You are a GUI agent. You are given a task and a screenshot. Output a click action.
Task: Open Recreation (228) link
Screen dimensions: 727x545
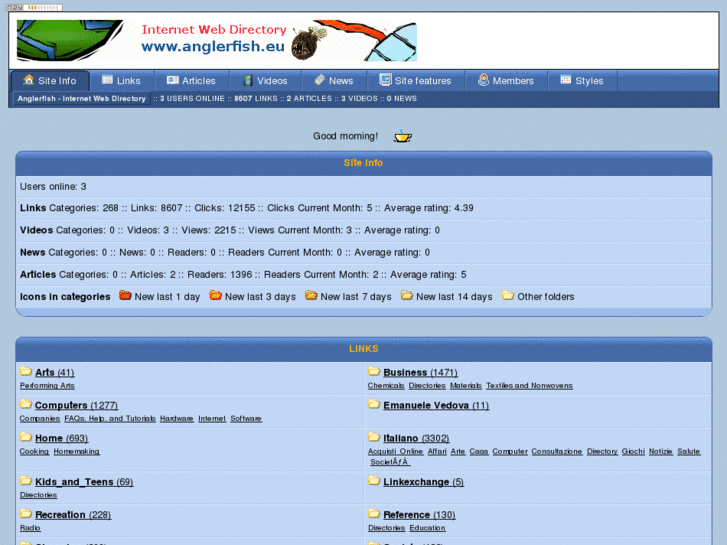point(73,515)
